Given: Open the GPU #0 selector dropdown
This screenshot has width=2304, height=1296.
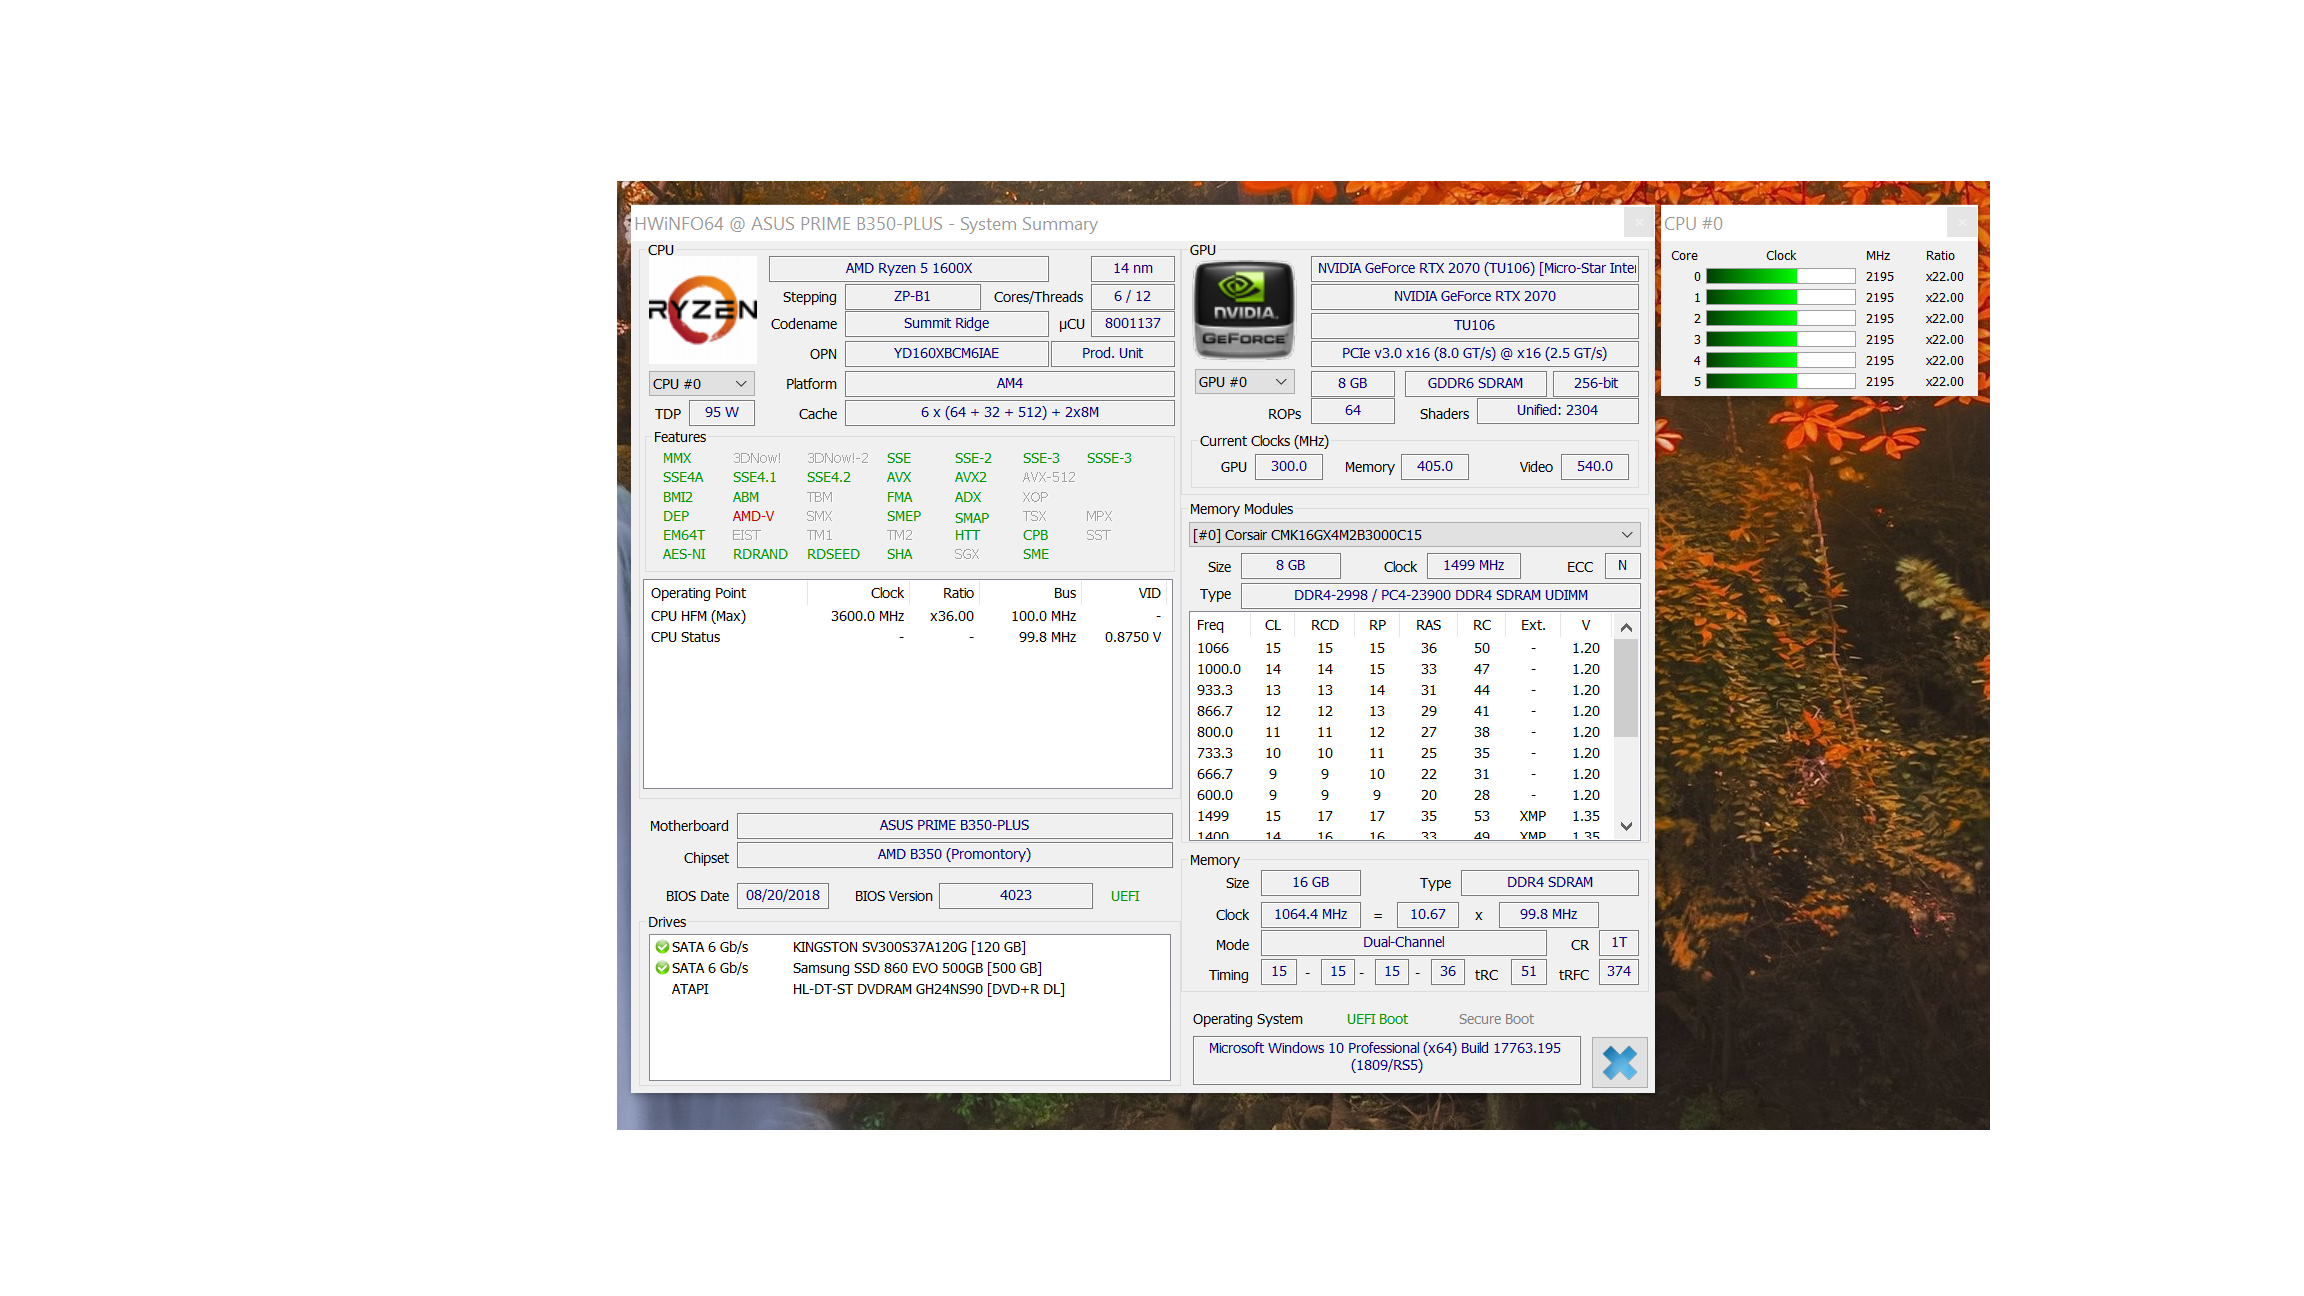Looking at the screenshot, I should coord(1243,382).
